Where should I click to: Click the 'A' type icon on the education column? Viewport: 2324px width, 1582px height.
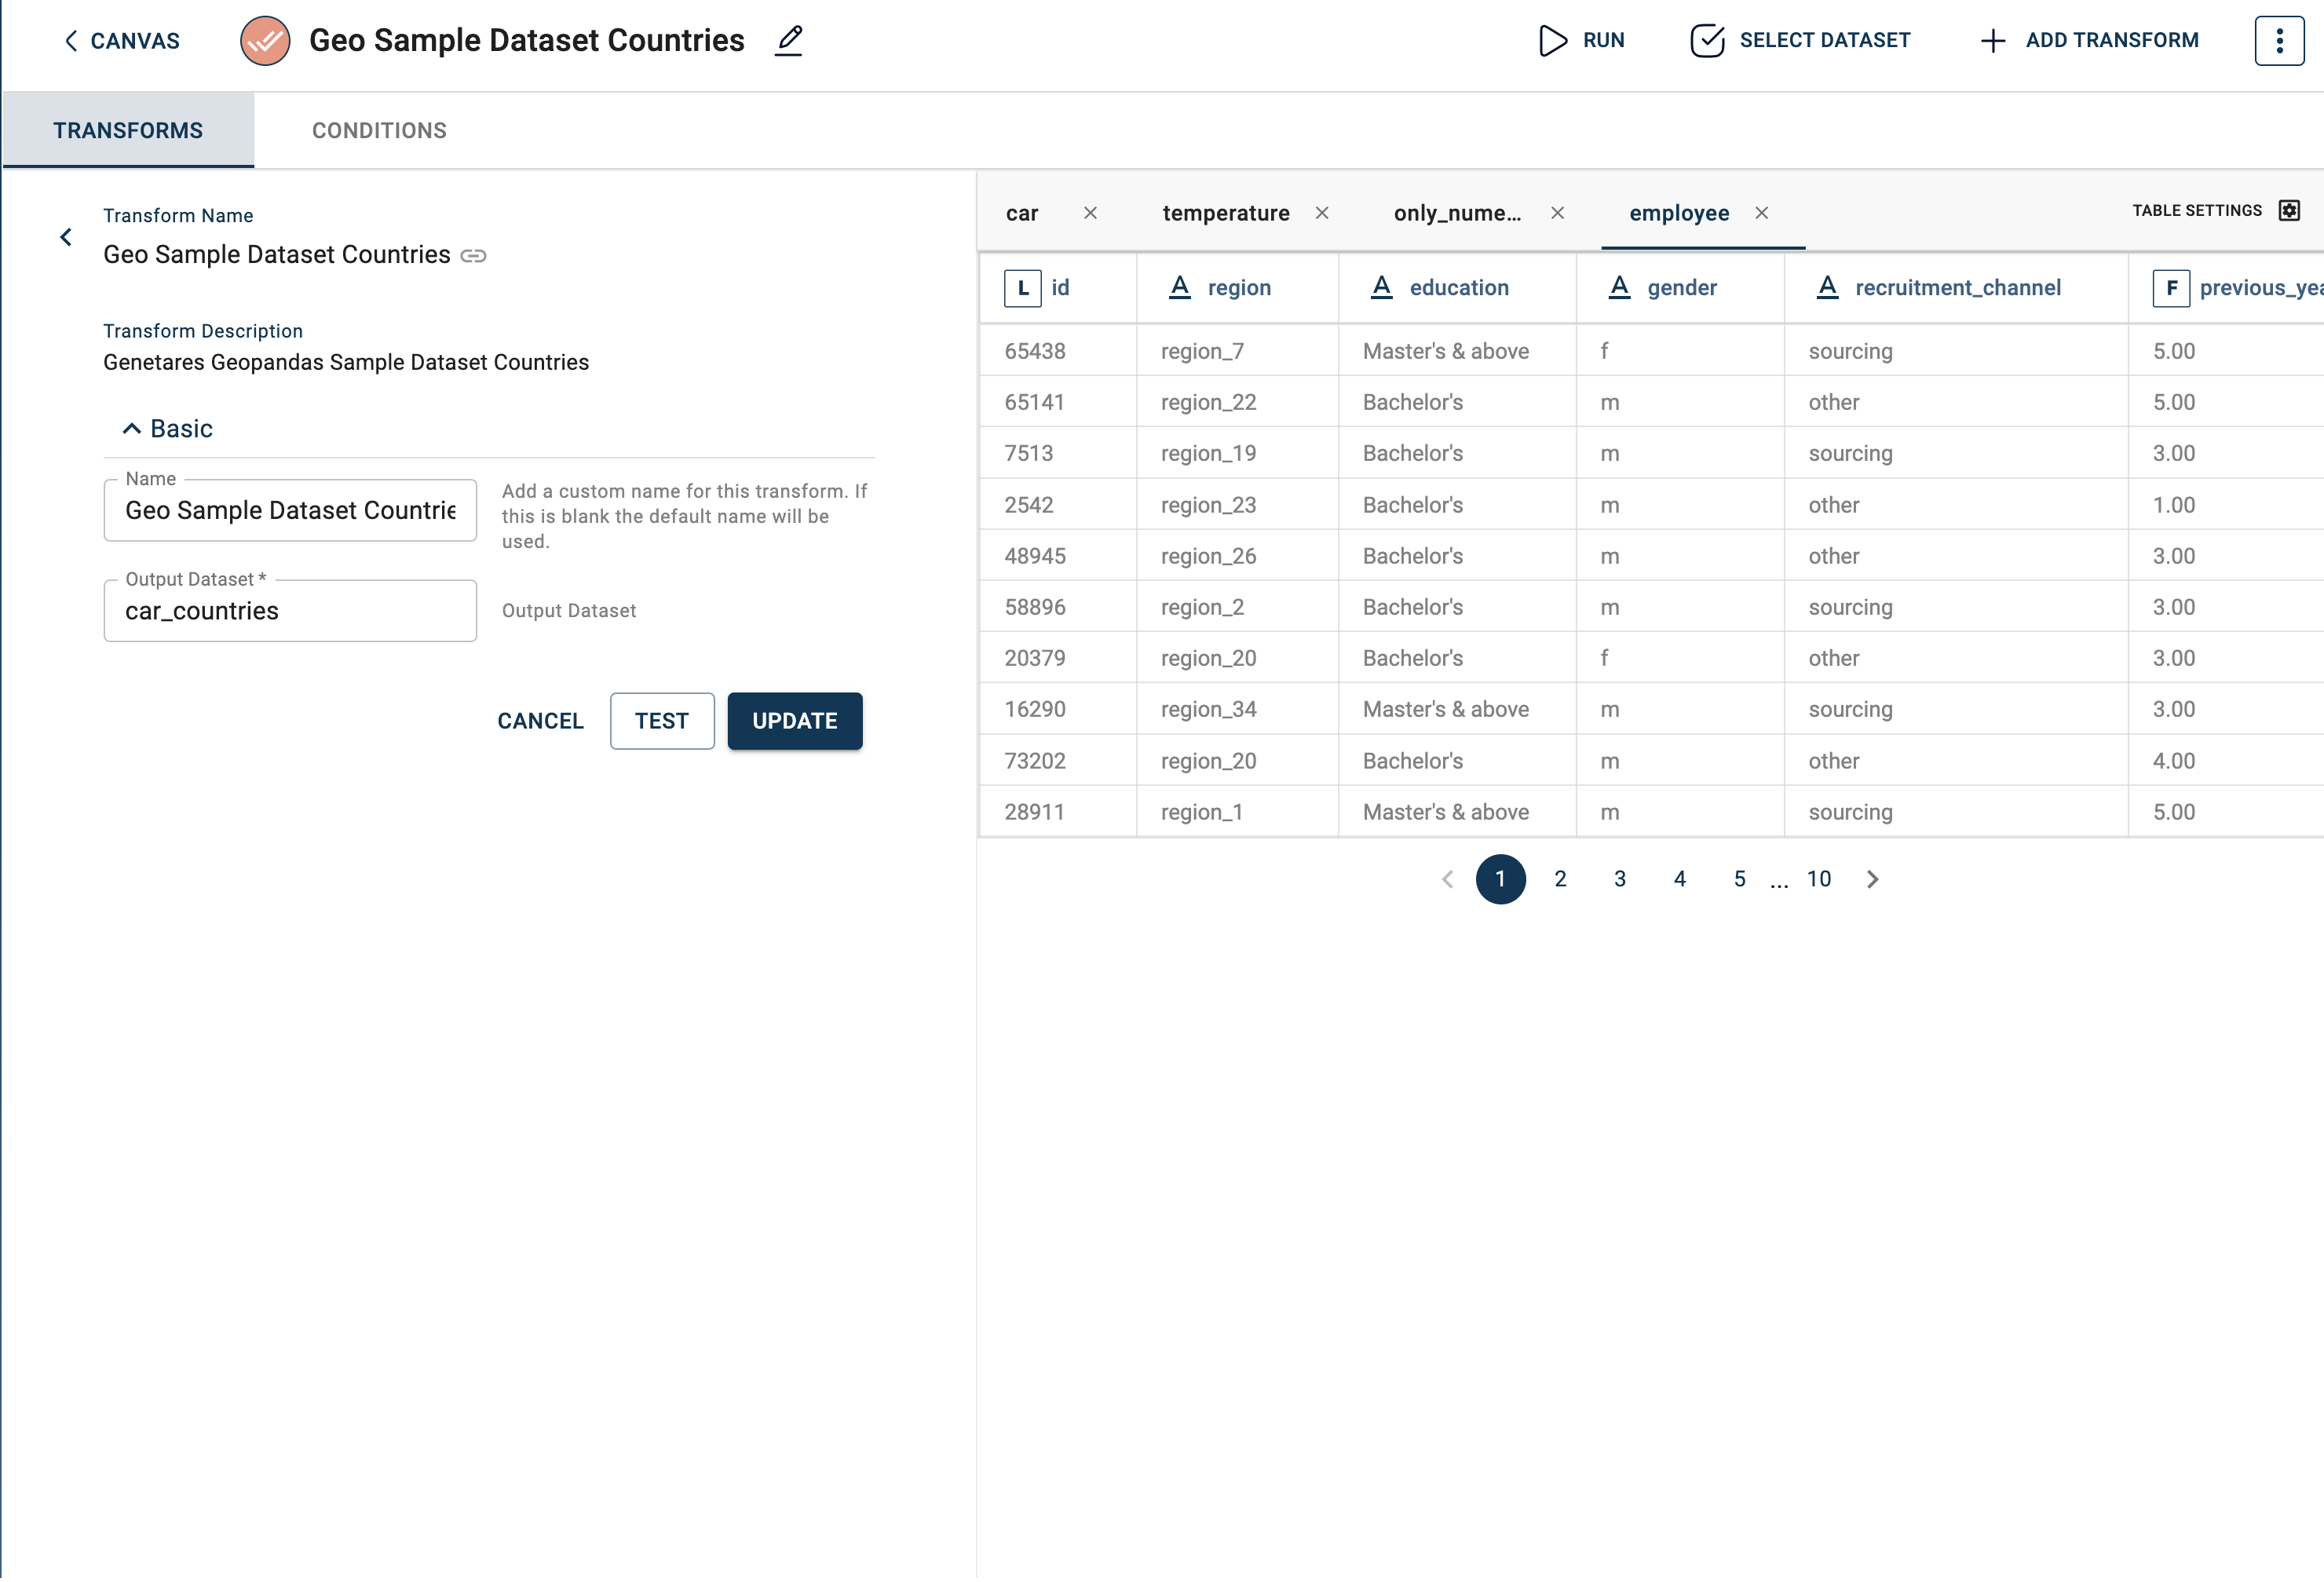(x=1381, y=287)
